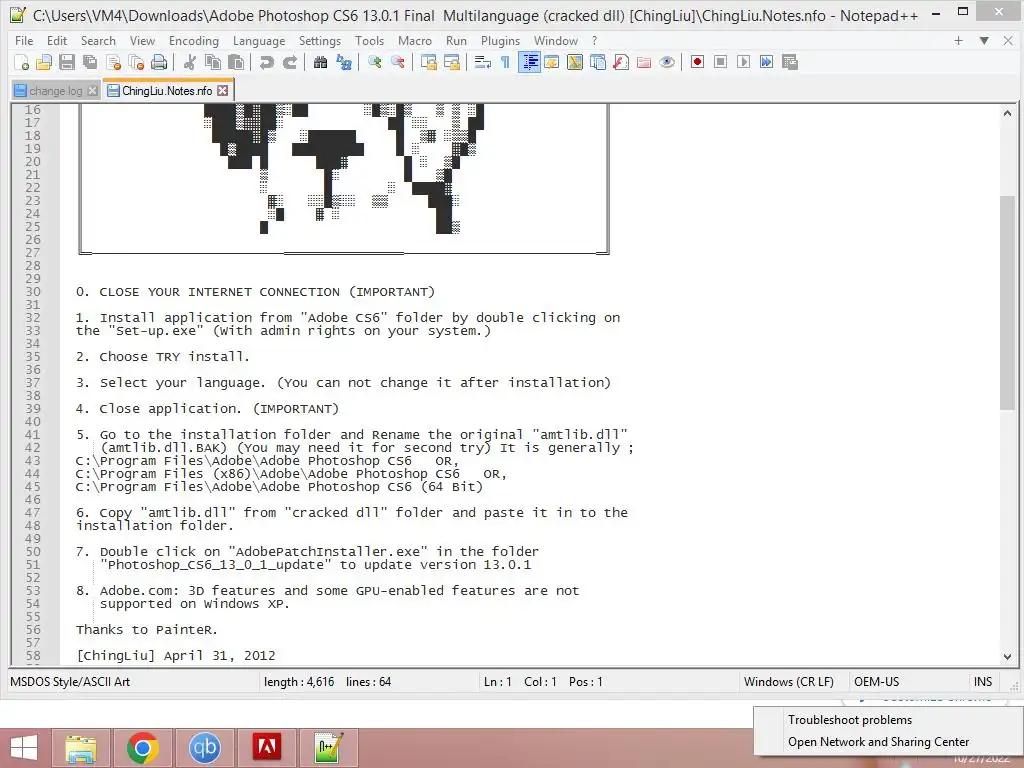Zoom in with the magnifier plus icon
The width and height of the screenshot is (1024, 768).
tap(374, 62)
